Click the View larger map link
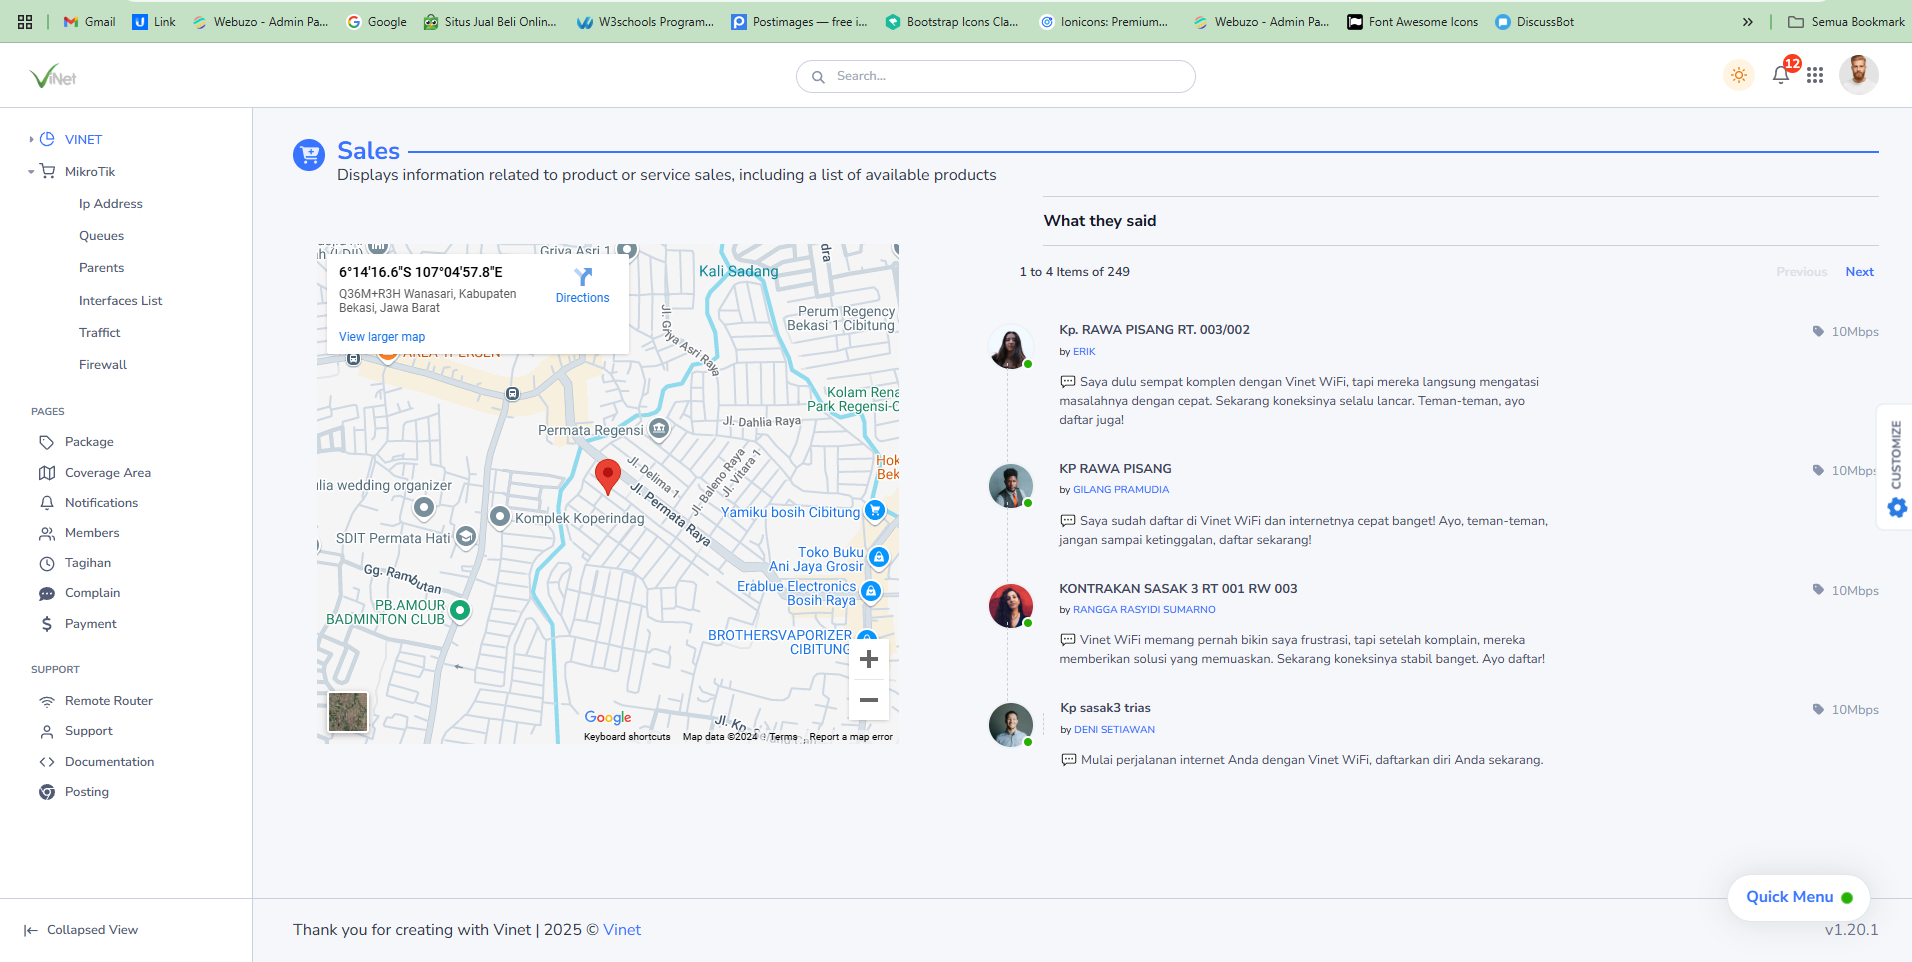This screenshot has height=962, width=1912. coord(382,337)
